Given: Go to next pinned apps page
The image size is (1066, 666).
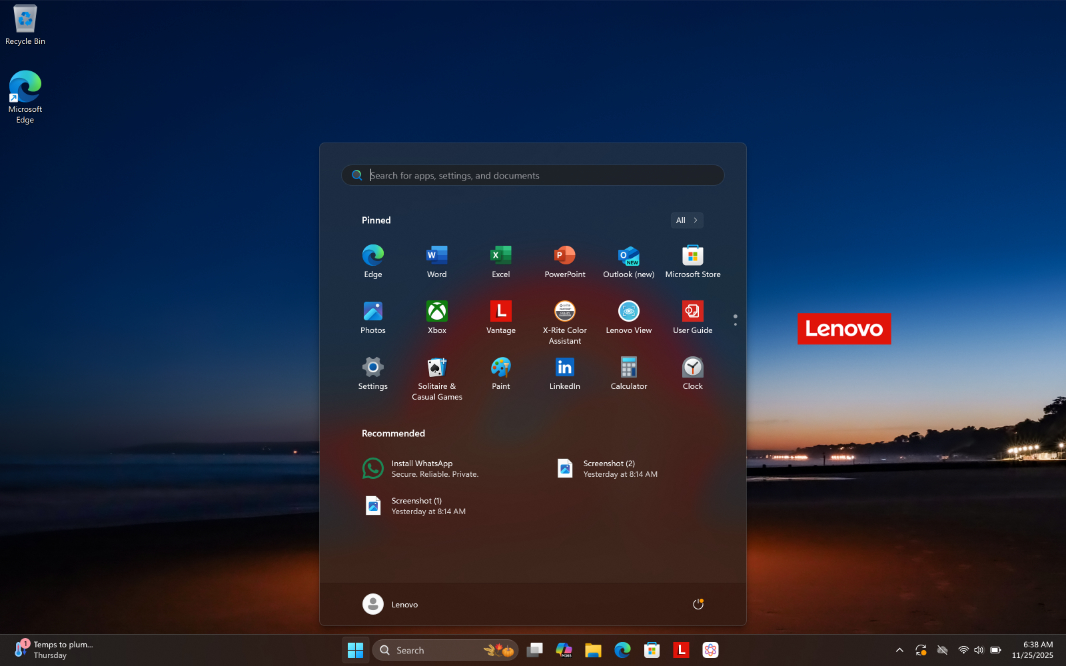Looking at the screenshot, I should (735, 324).
